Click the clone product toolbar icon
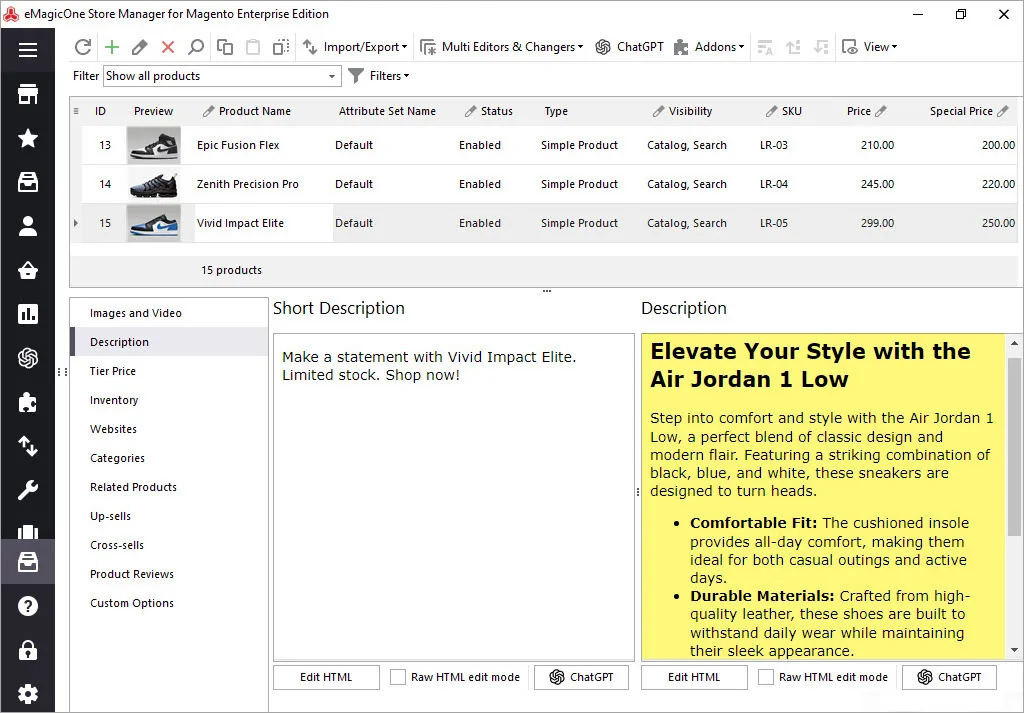1024x713 pixels. click(x=281, y=47)
